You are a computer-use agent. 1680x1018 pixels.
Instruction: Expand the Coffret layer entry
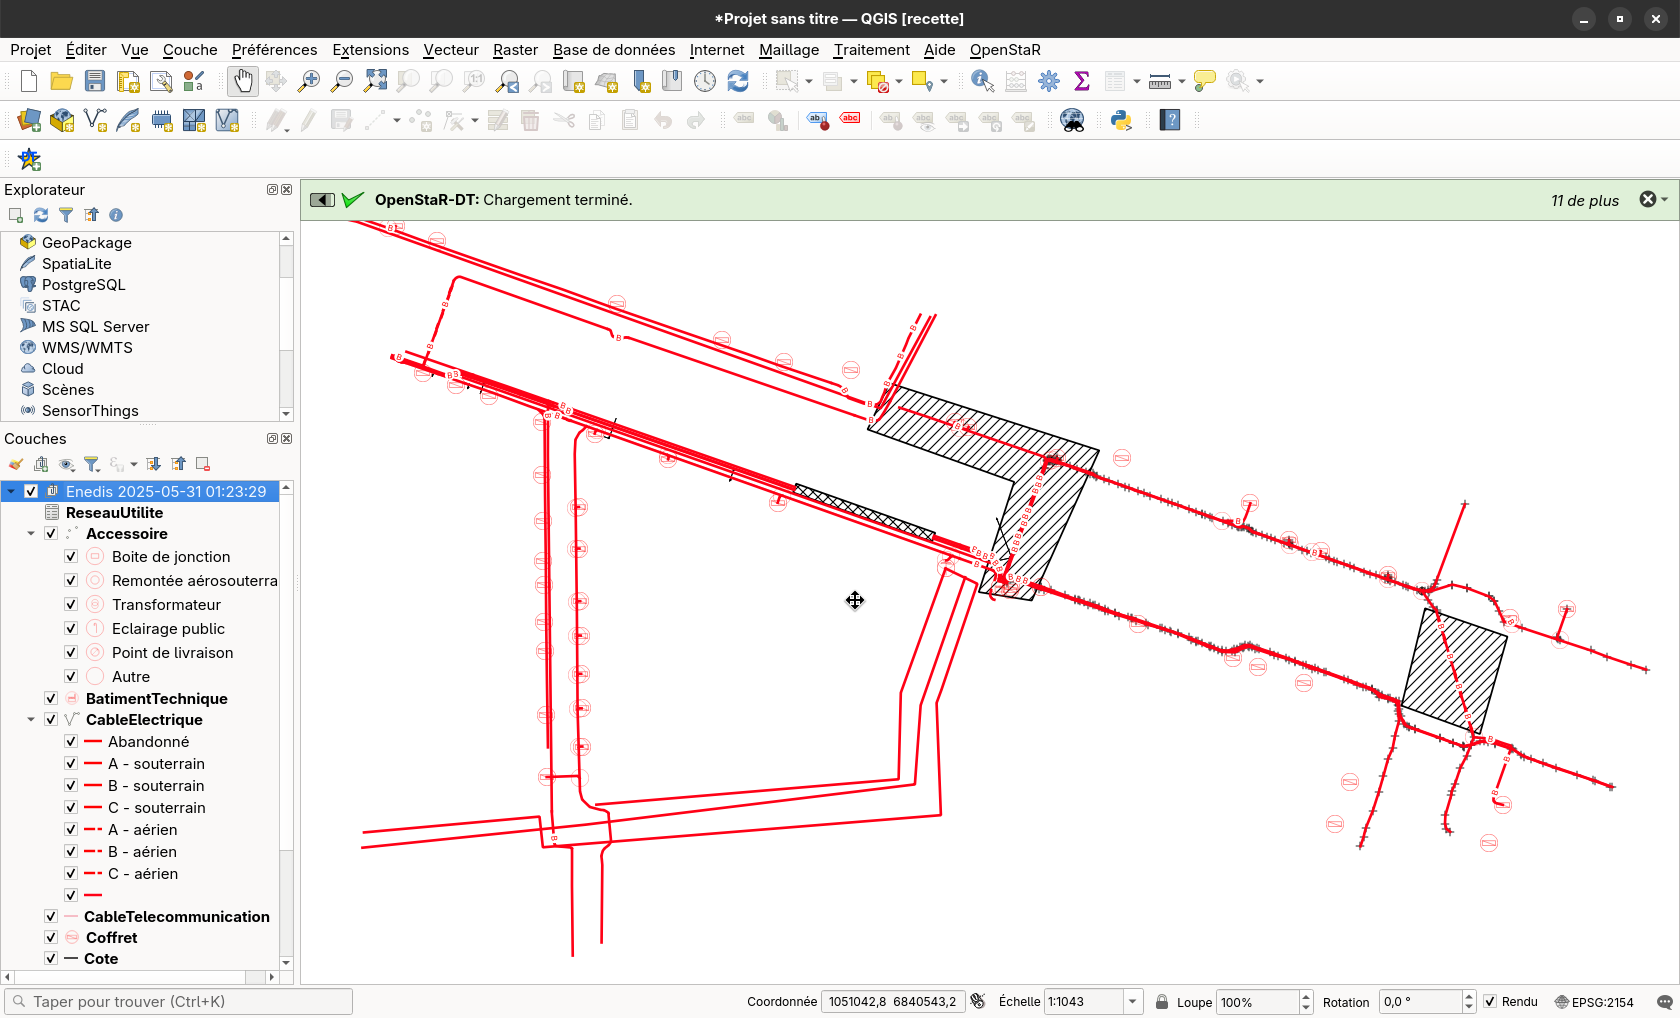30,937
